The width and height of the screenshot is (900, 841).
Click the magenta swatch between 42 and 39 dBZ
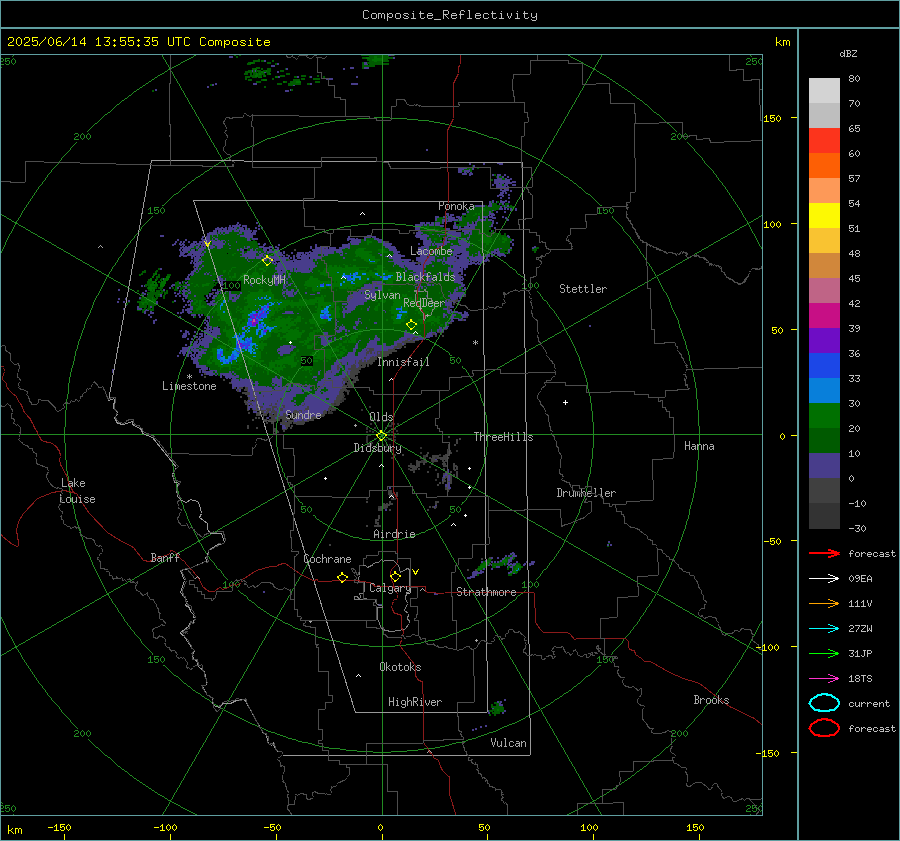coord(824,315)
